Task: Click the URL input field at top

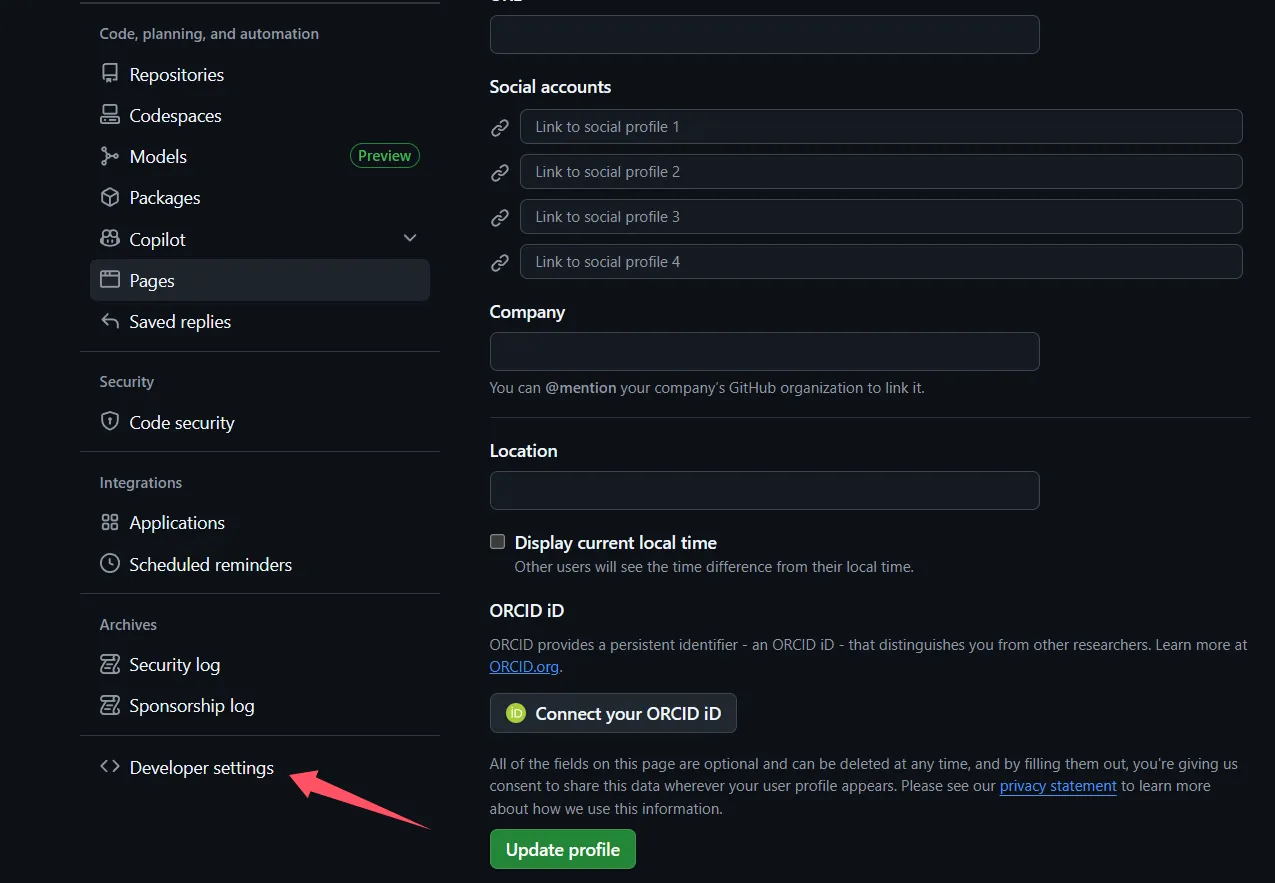Action: [x=765, y=34]
